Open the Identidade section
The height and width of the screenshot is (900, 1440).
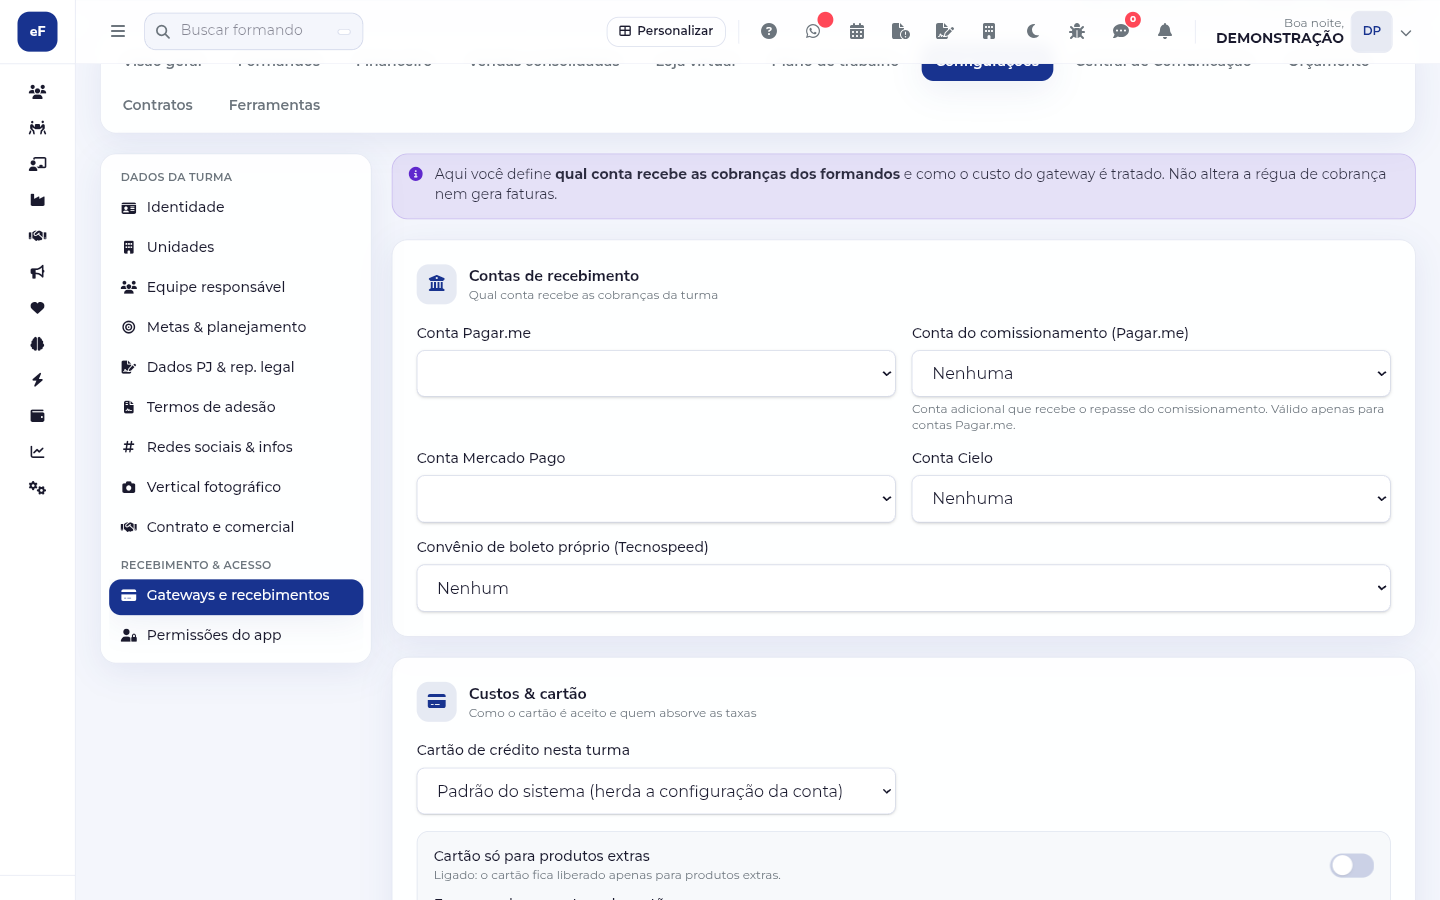236,207
